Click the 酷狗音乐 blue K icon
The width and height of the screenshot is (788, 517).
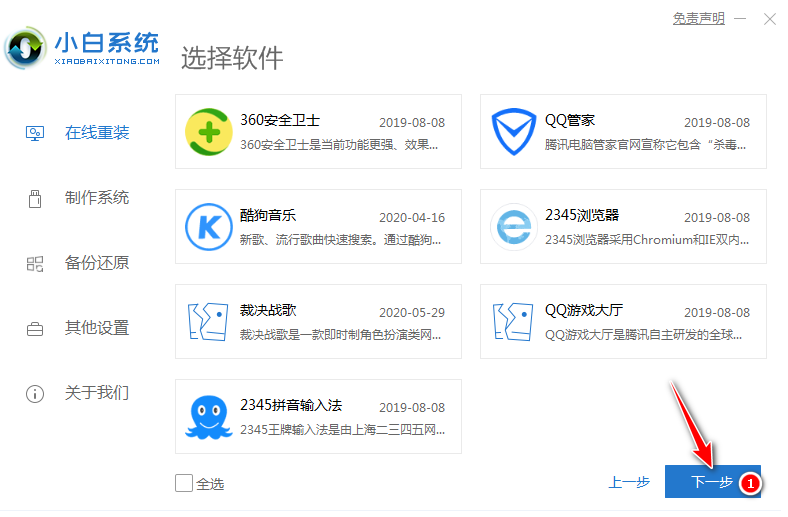click(x=209, y=227)
